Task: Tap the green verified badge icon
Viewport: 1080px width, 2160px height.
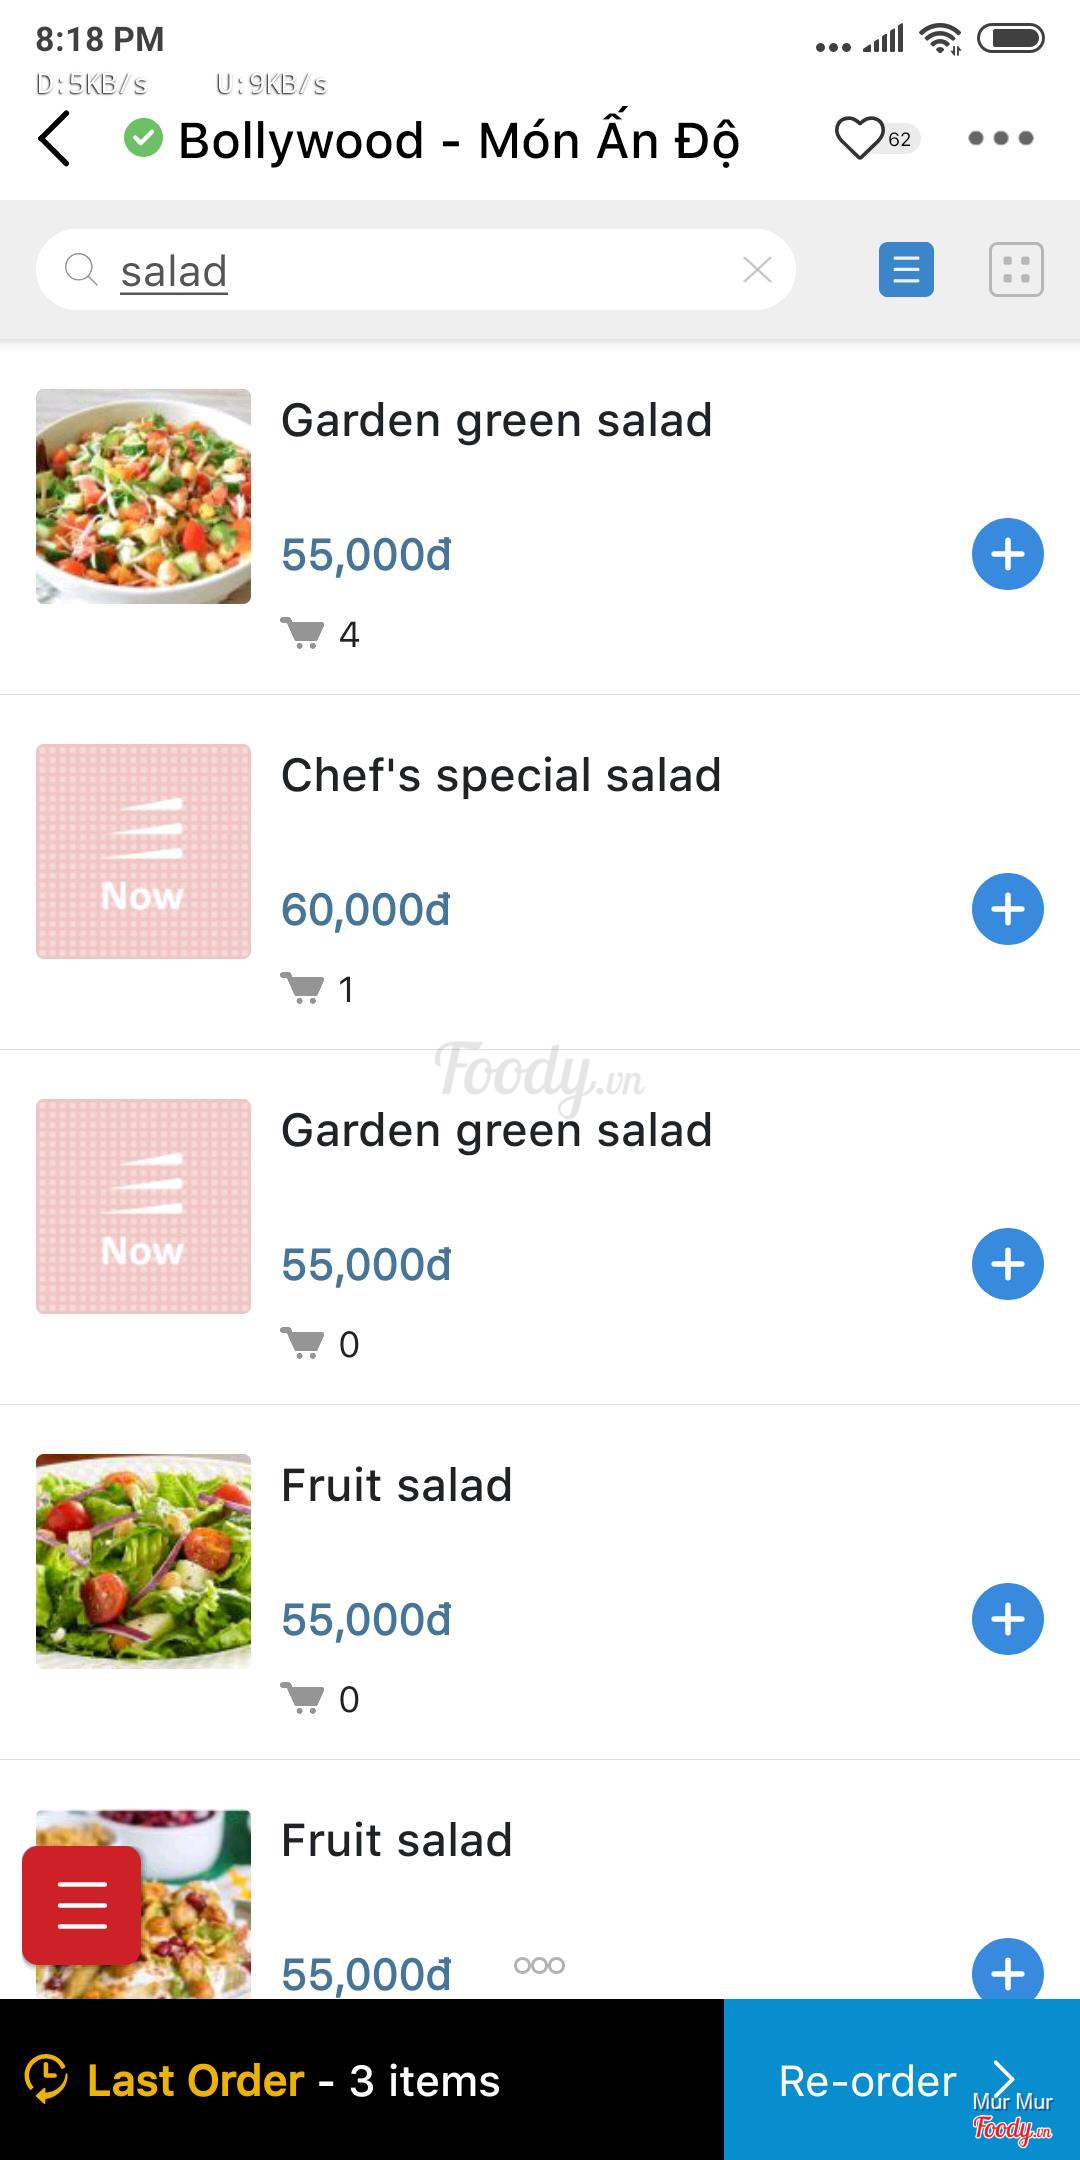Action: click(143, 138)
